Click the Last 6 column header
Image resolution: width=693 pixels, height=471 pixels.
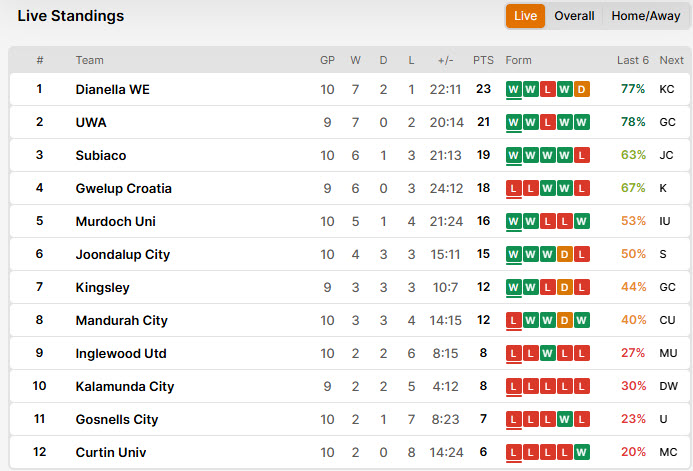coord(632,60)
